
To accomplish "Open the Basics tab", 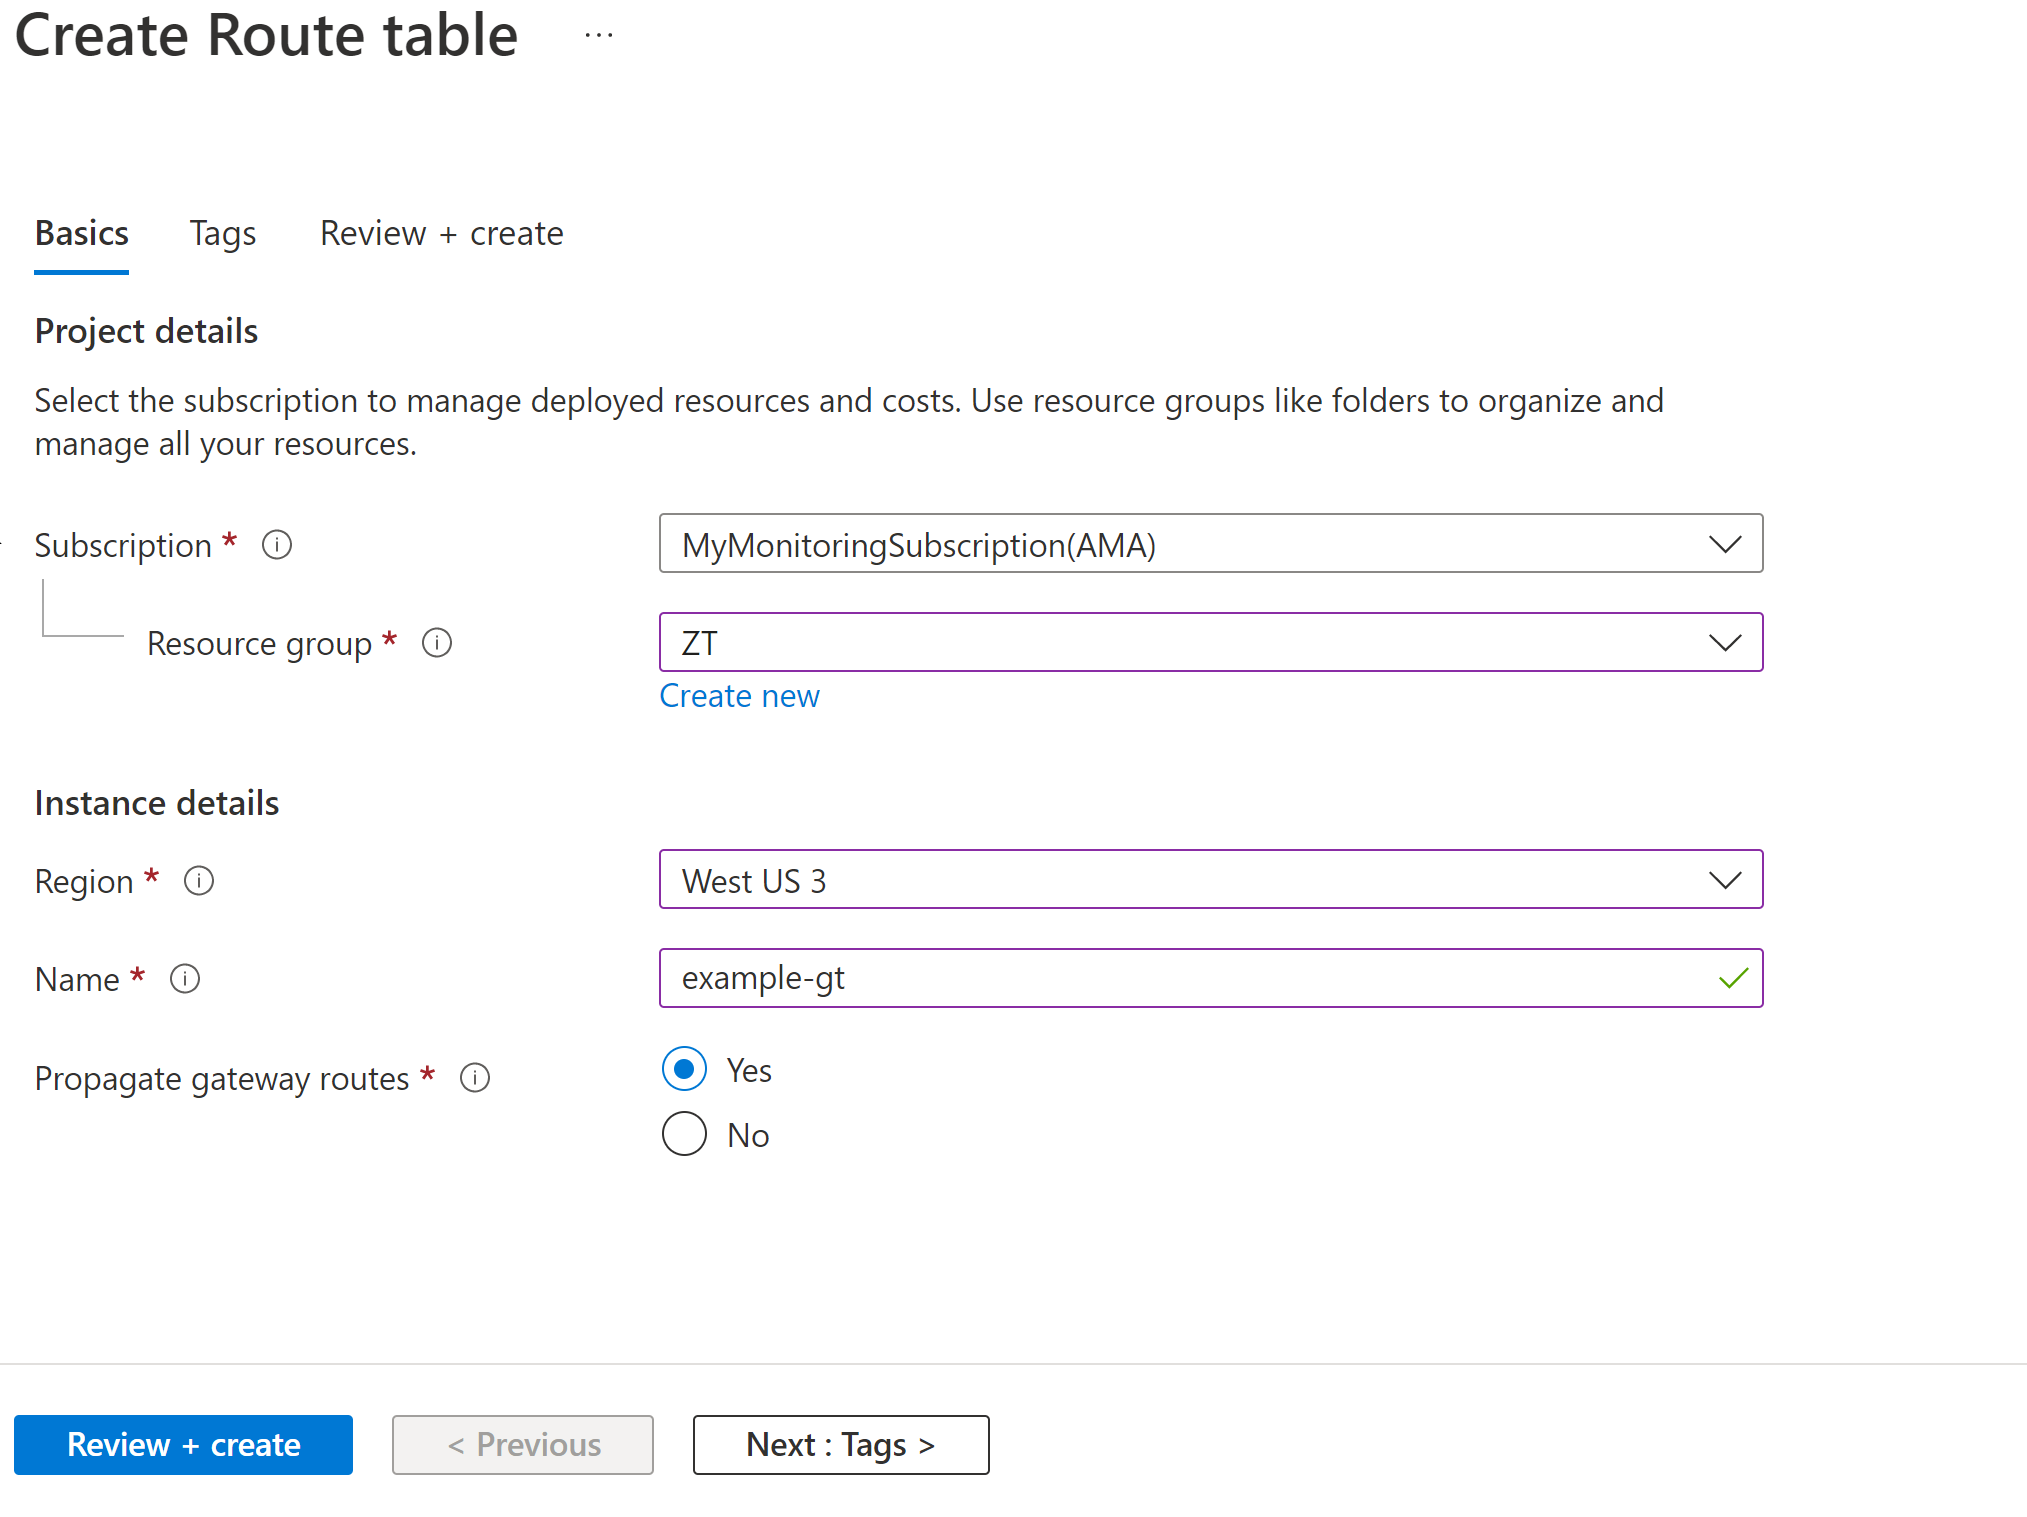I will tap(82, 234).
